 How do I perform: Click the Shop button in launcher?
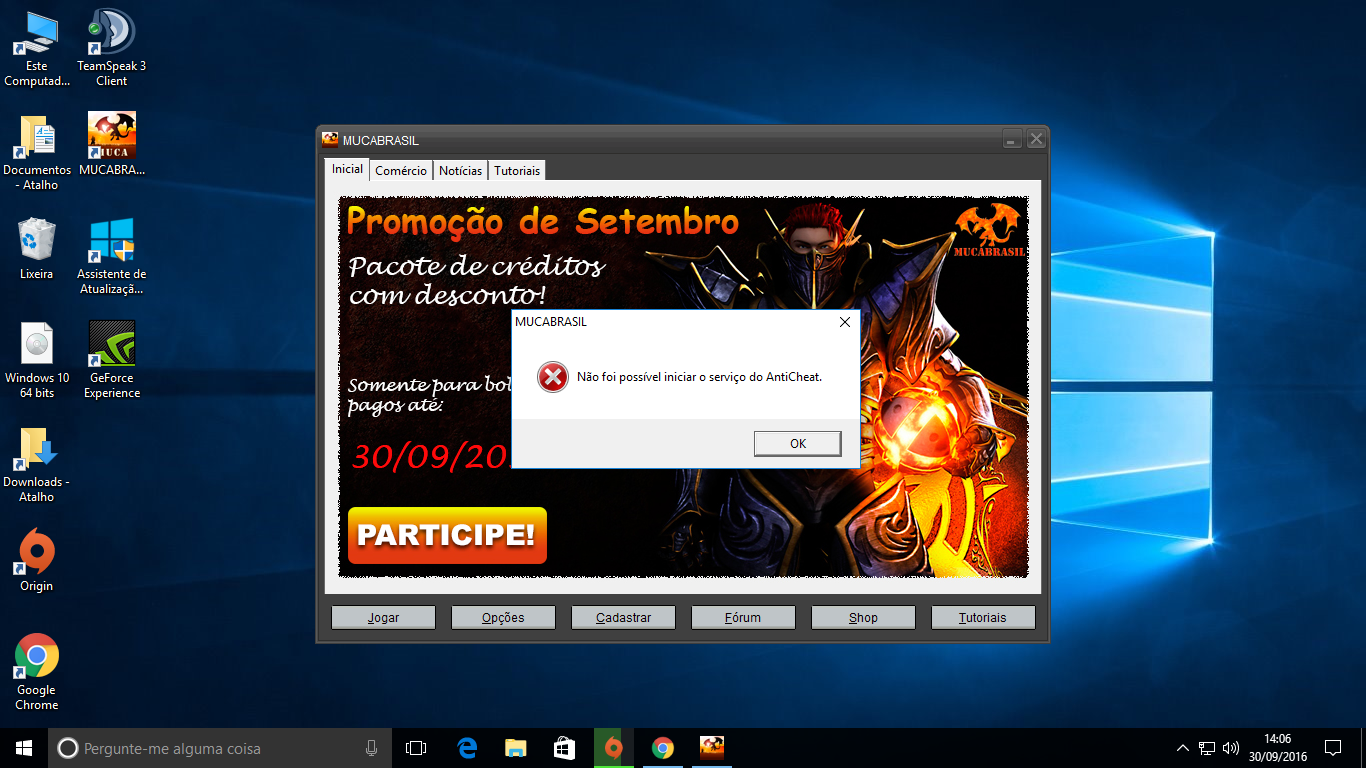pos(863,618)
